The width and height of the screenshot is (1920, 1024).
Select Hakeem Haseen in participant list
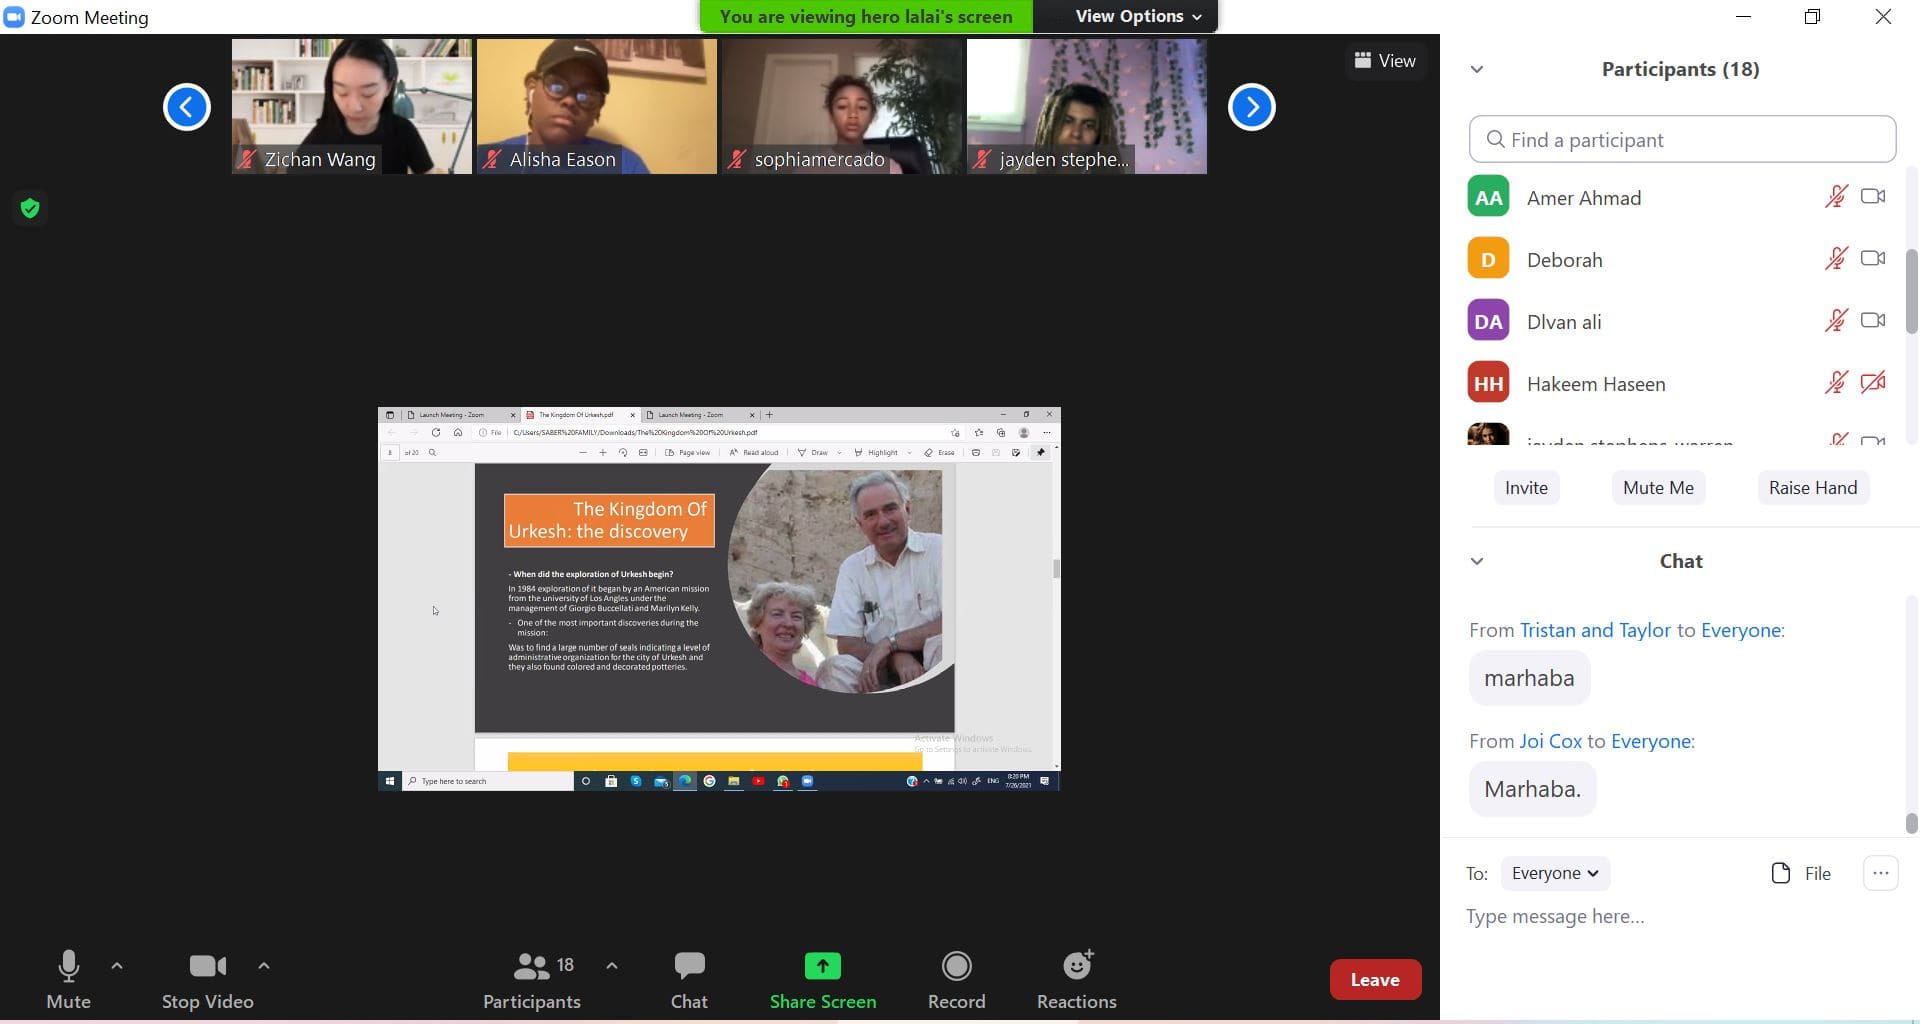(x=1682, y=384)
